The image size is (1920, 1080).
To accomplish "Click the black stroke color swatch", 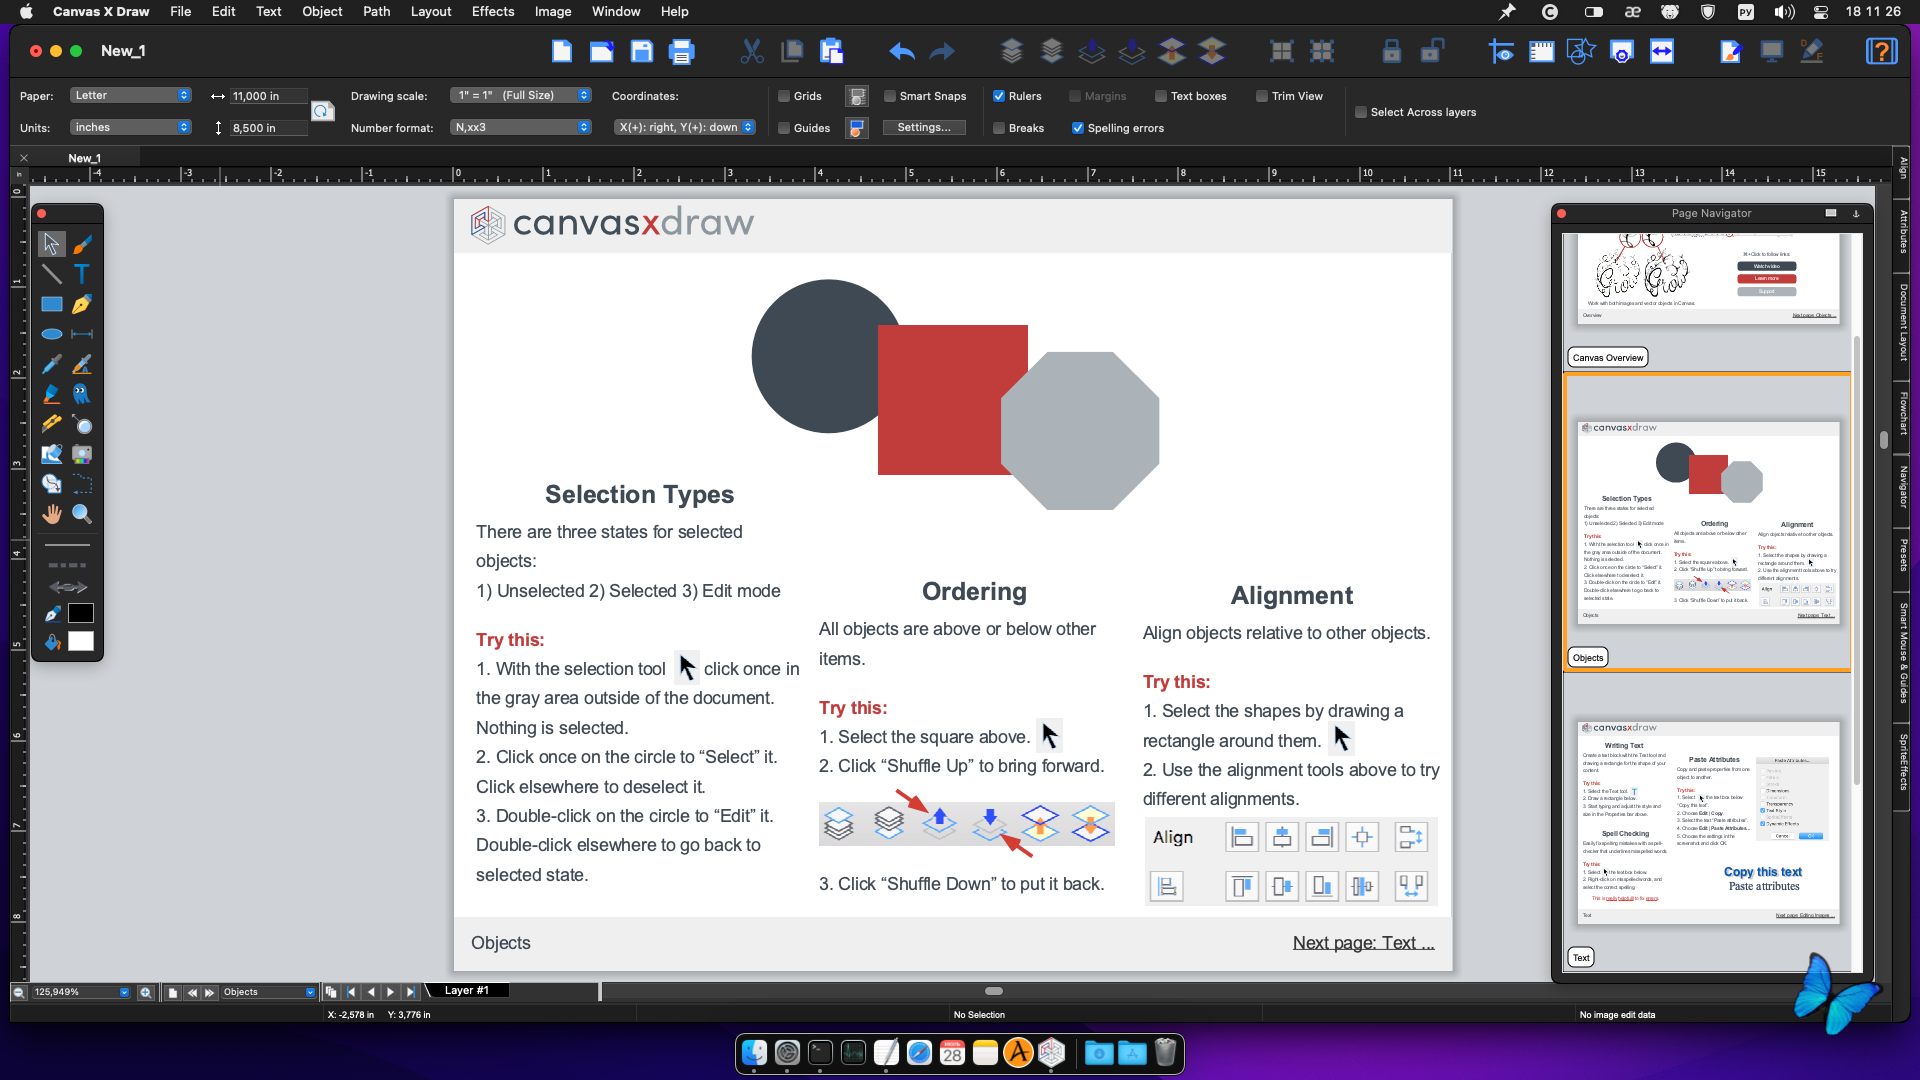I will pyautogui.click(x=81, y=613).
